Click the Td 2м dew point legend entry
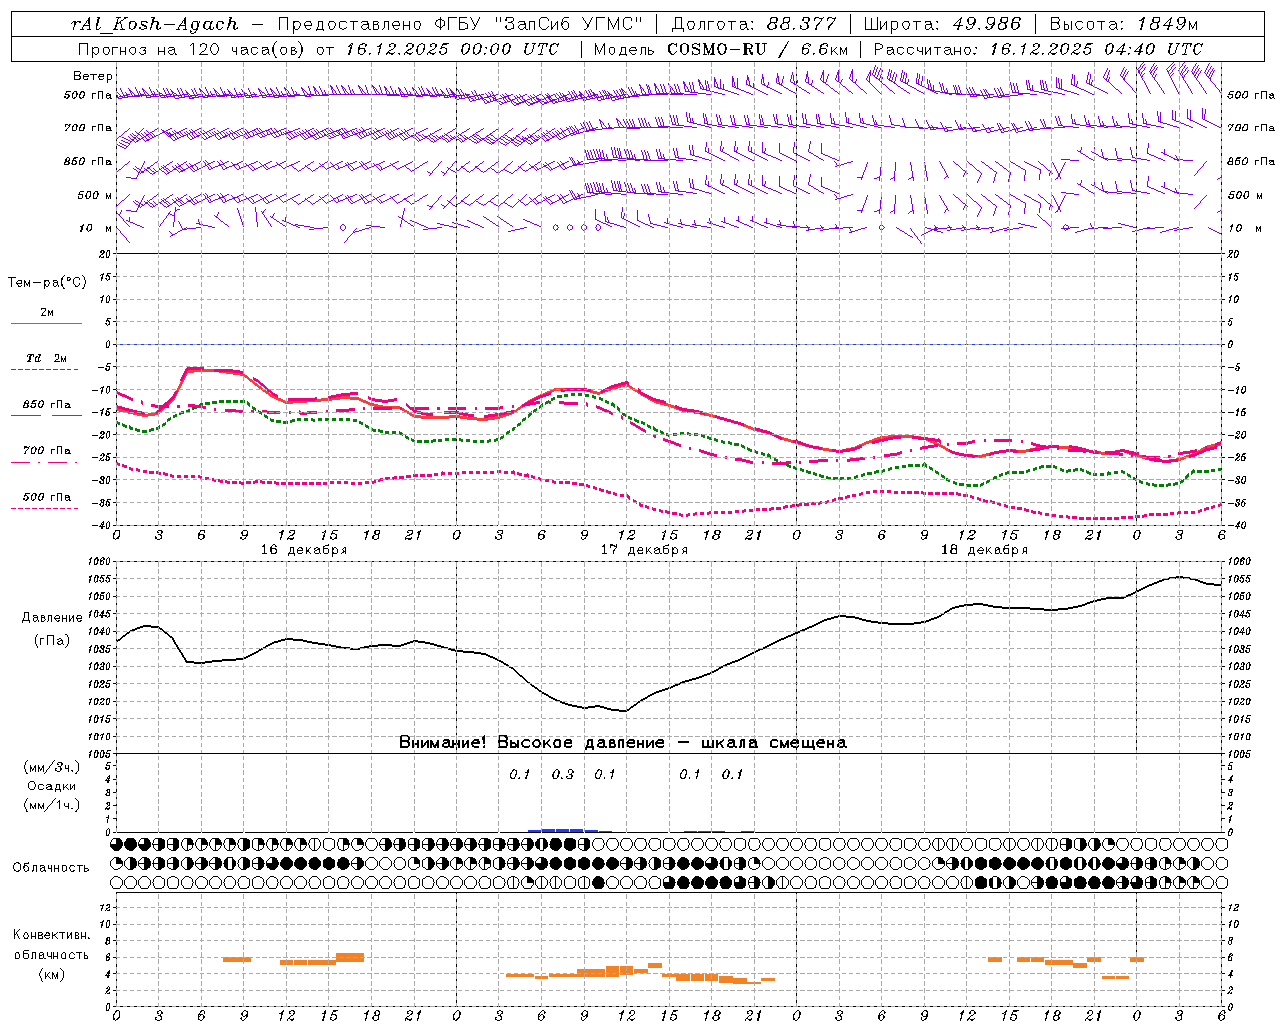This screenshot has height=1024, width=1280. [47, 358]
